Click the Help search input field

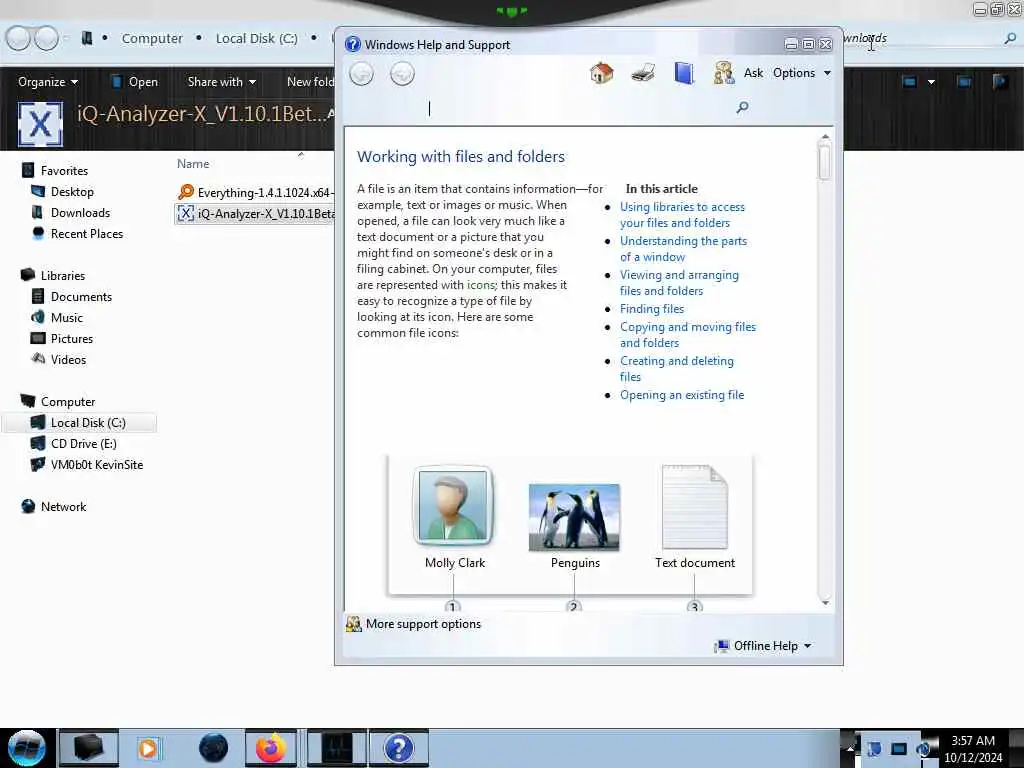tap(545, 108)
